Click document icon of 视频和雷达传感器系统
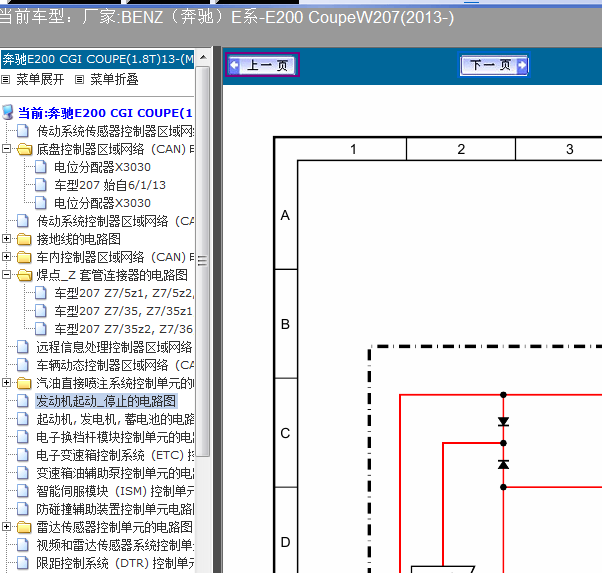Viewport: 602px width, 573px height. tap(23, 545)
